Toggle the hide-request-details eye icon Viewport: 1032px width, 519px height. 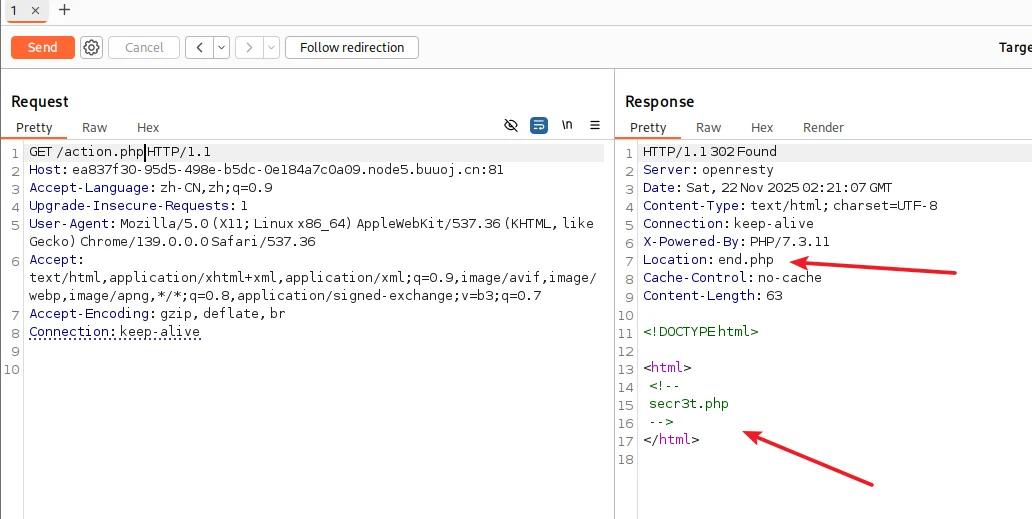click(511, 125)
